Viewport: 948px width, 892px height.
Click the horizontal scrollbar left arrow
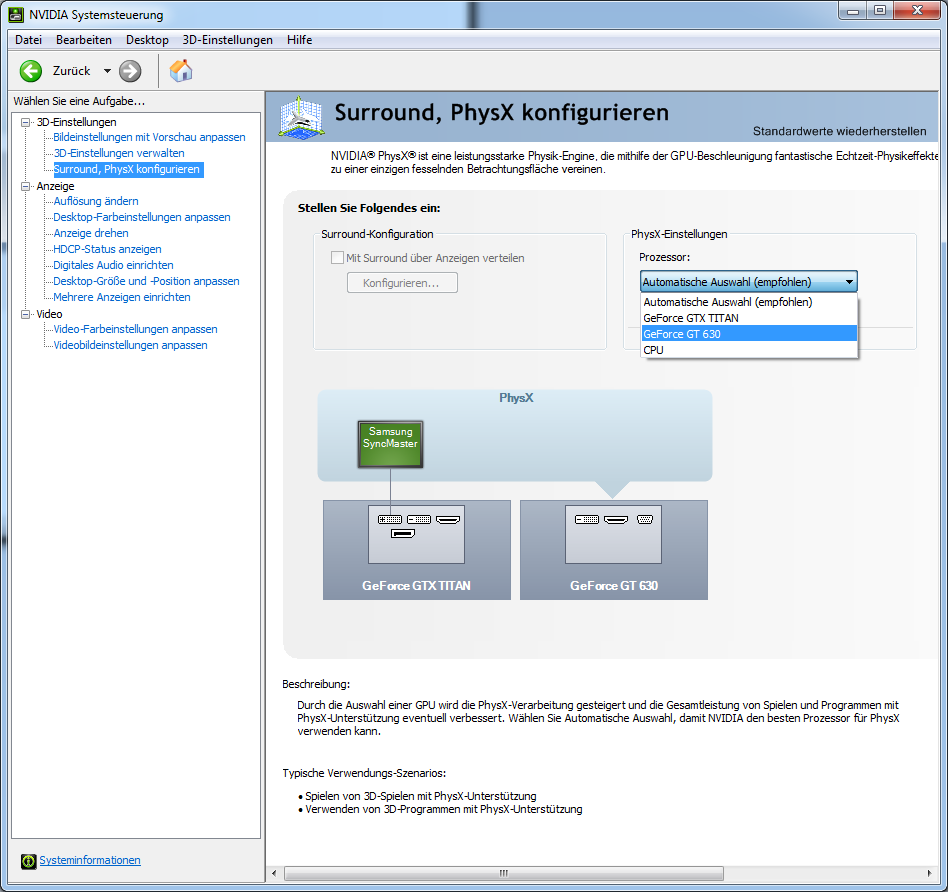[x=274, y=873]
